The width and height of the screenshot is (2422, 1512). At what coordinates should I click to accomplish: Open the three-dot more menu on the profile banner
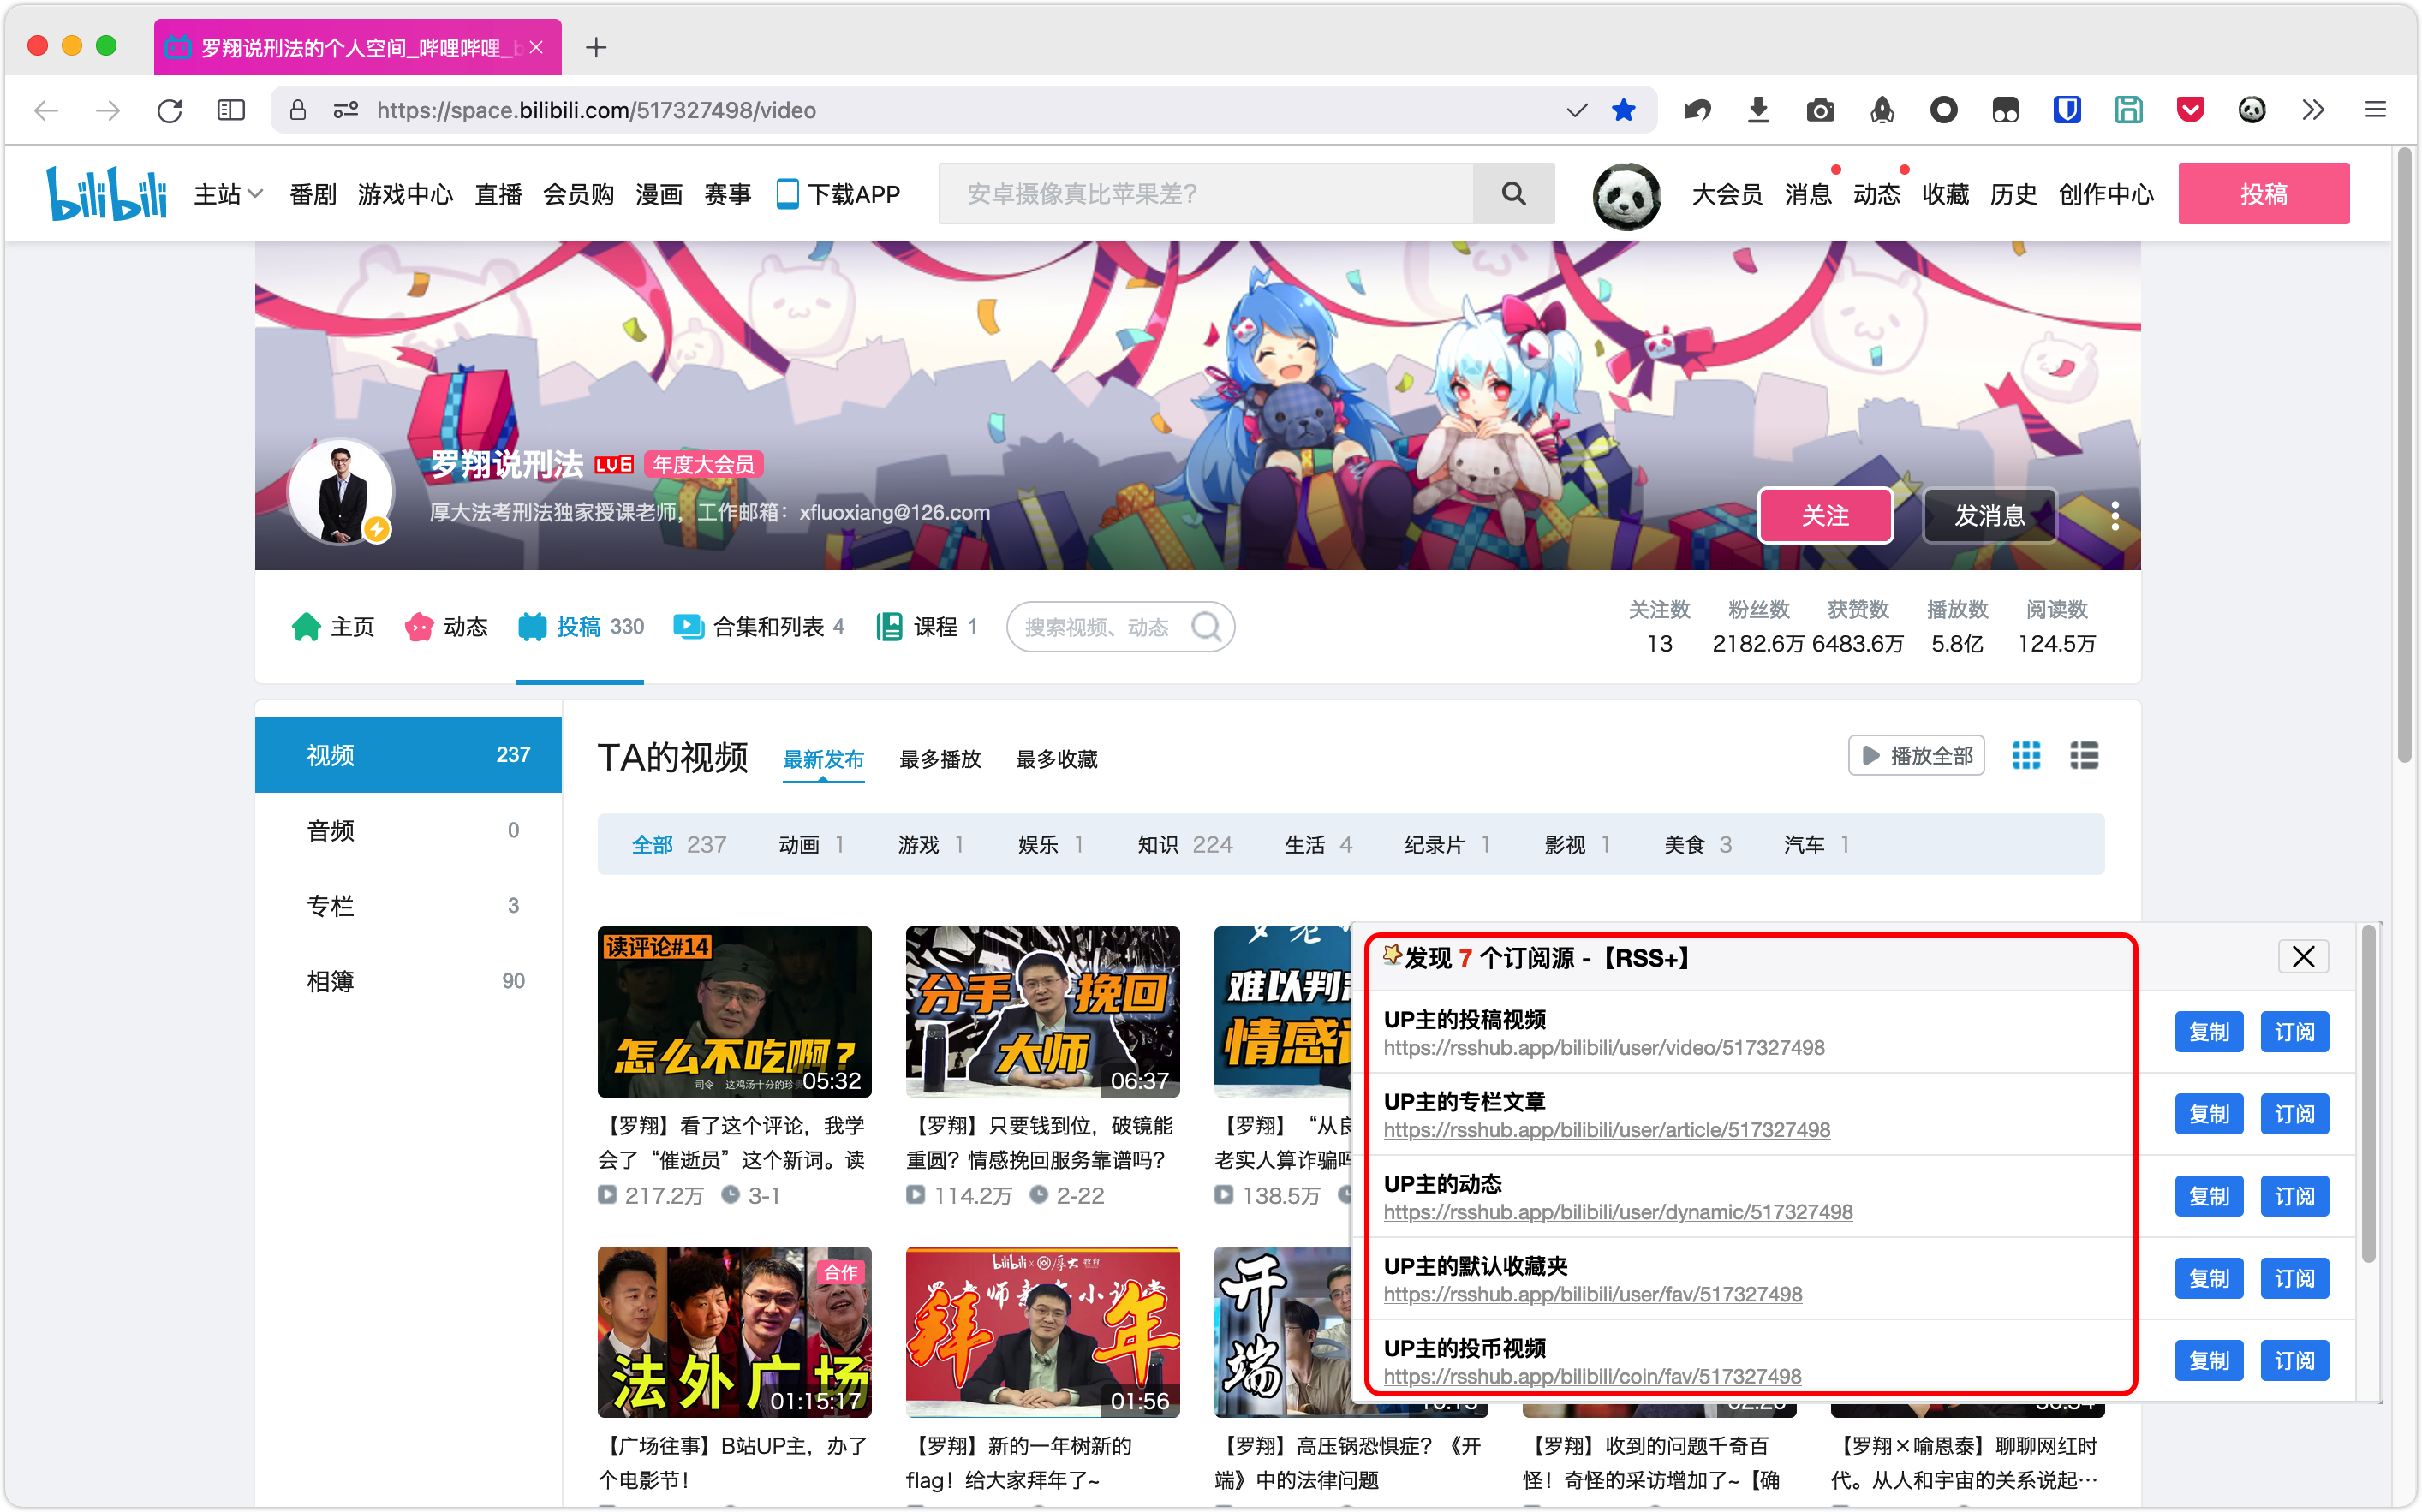pos(2114,515)
